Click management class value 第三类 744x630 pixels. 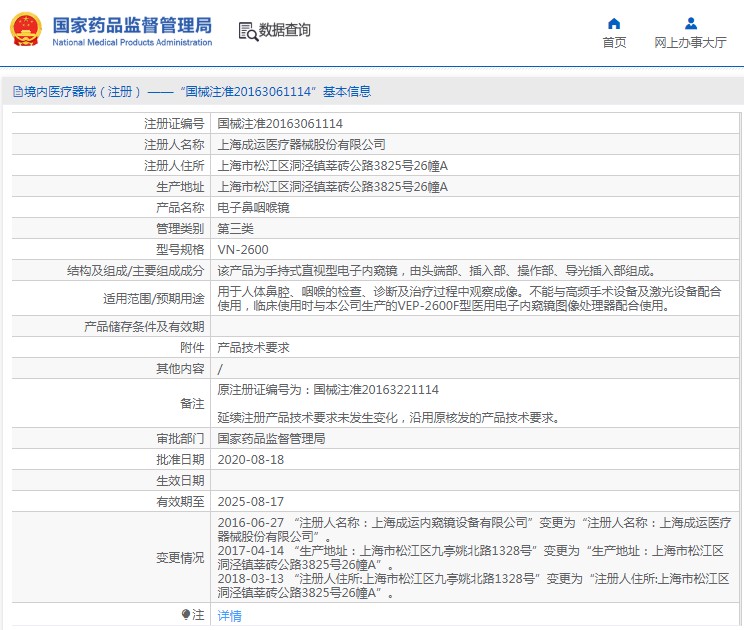tap(235, 229)
